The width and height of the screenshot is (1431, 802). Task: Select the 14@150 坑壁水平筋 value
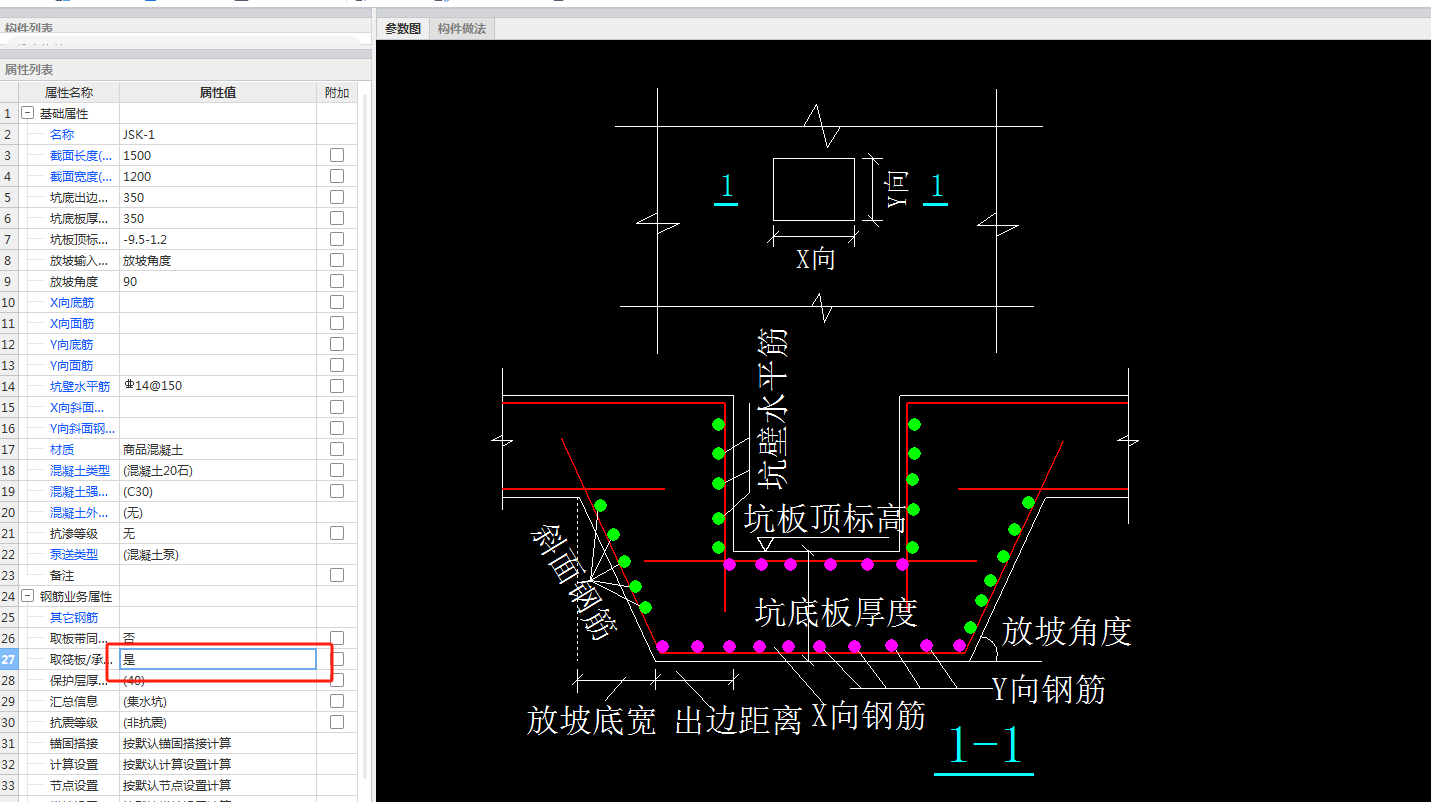pos(218,386)
